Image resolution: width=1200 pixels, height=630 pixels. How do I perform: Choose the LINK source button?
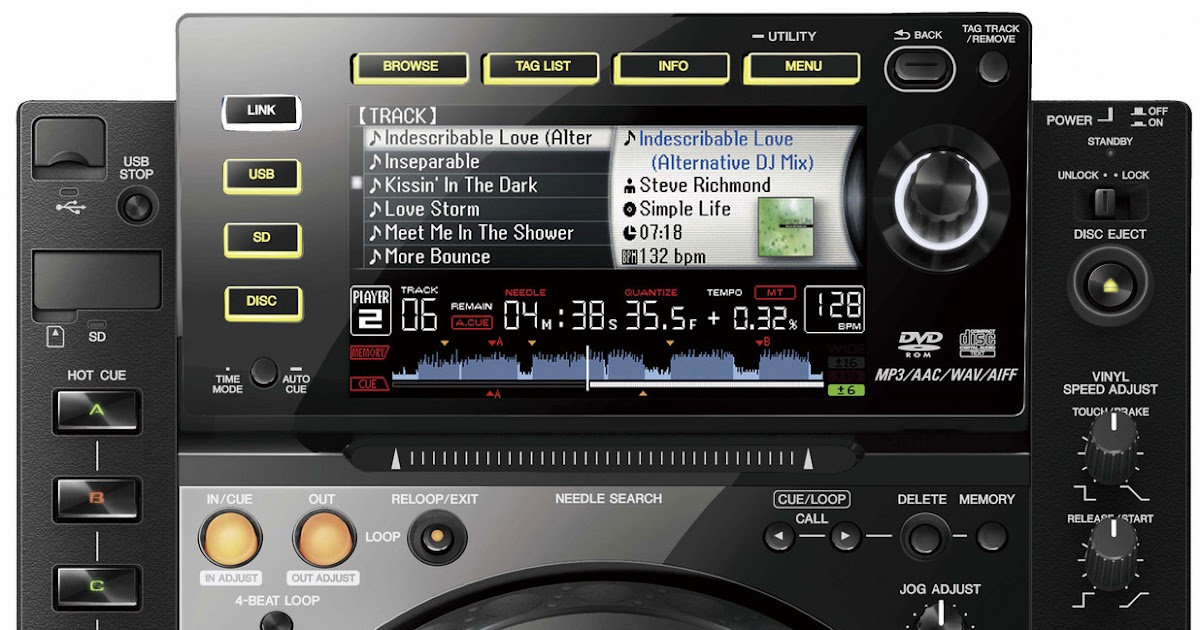(x=261, y=111)
